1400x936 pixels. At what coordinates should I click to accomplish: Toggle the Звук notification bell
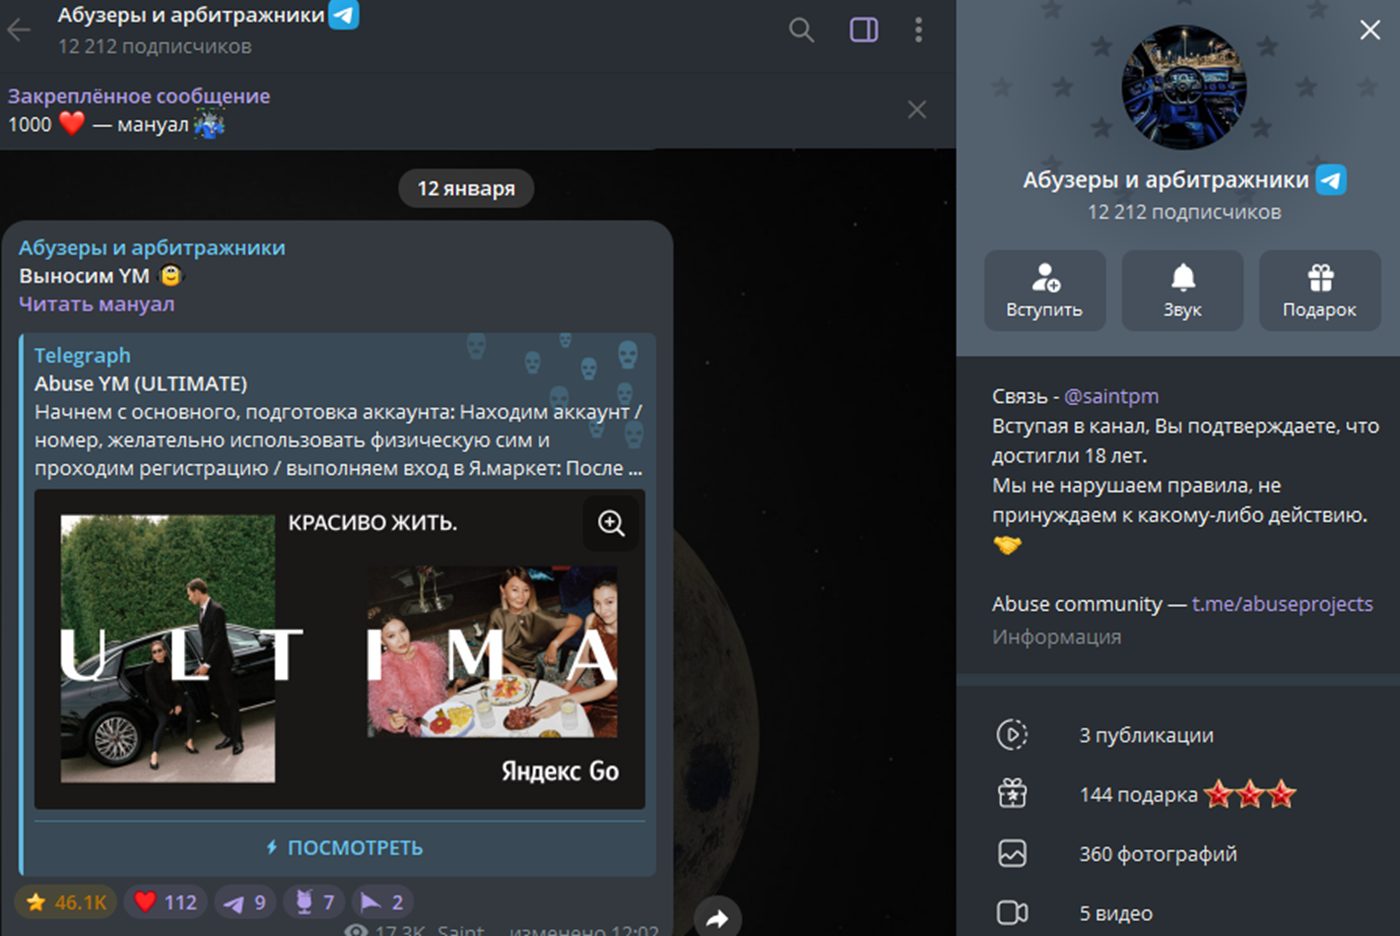click(x=1182, y=290)
